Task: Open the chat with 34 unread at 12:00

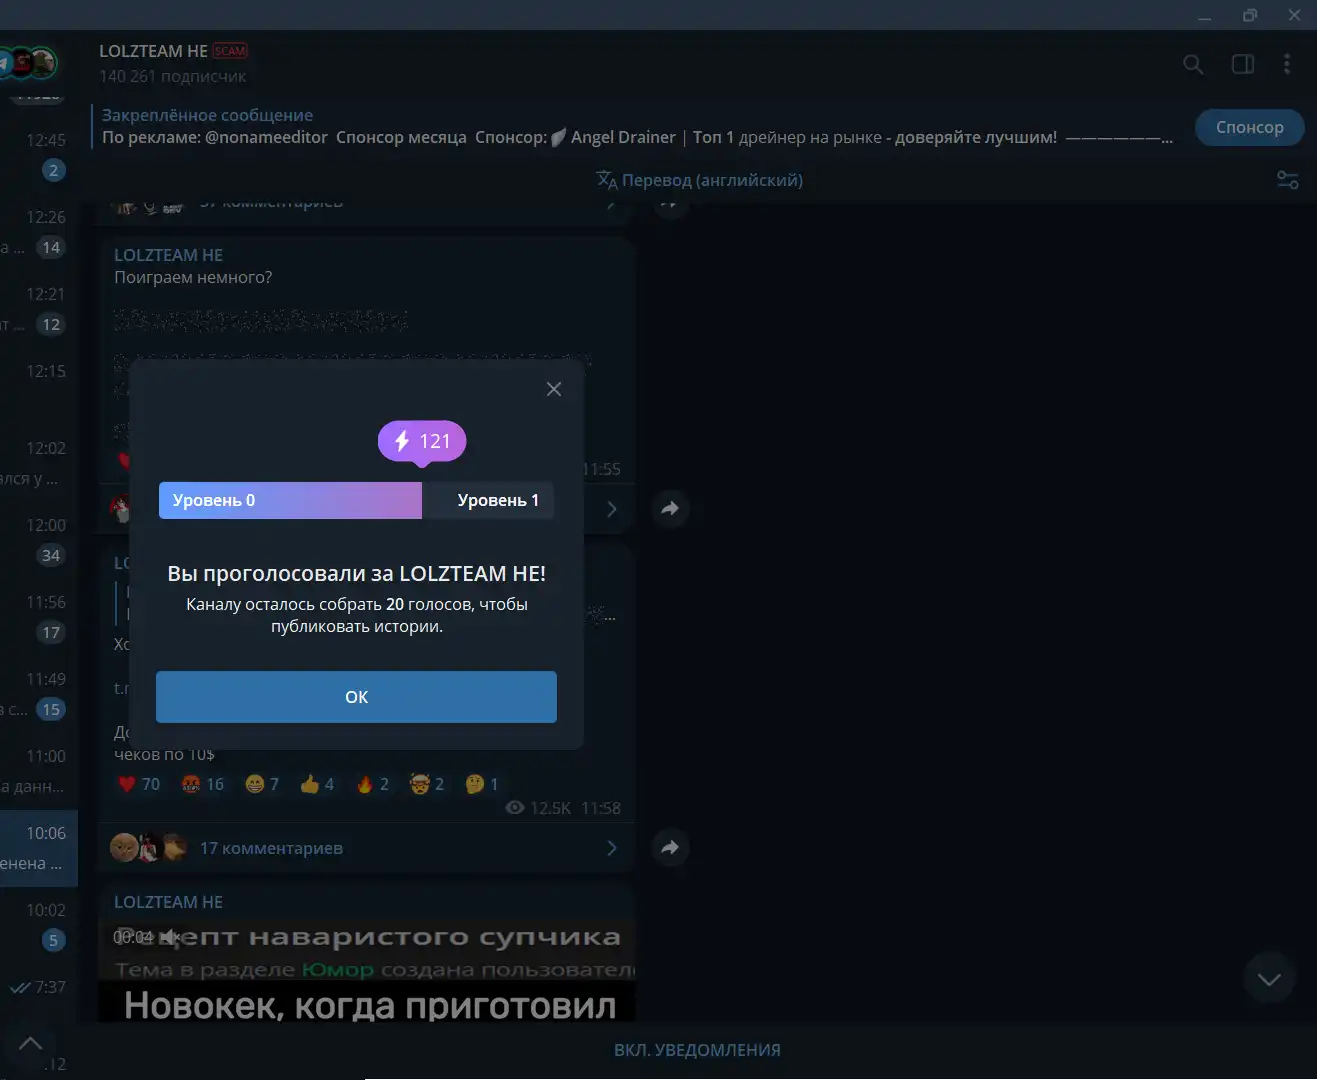Action: 39,540
